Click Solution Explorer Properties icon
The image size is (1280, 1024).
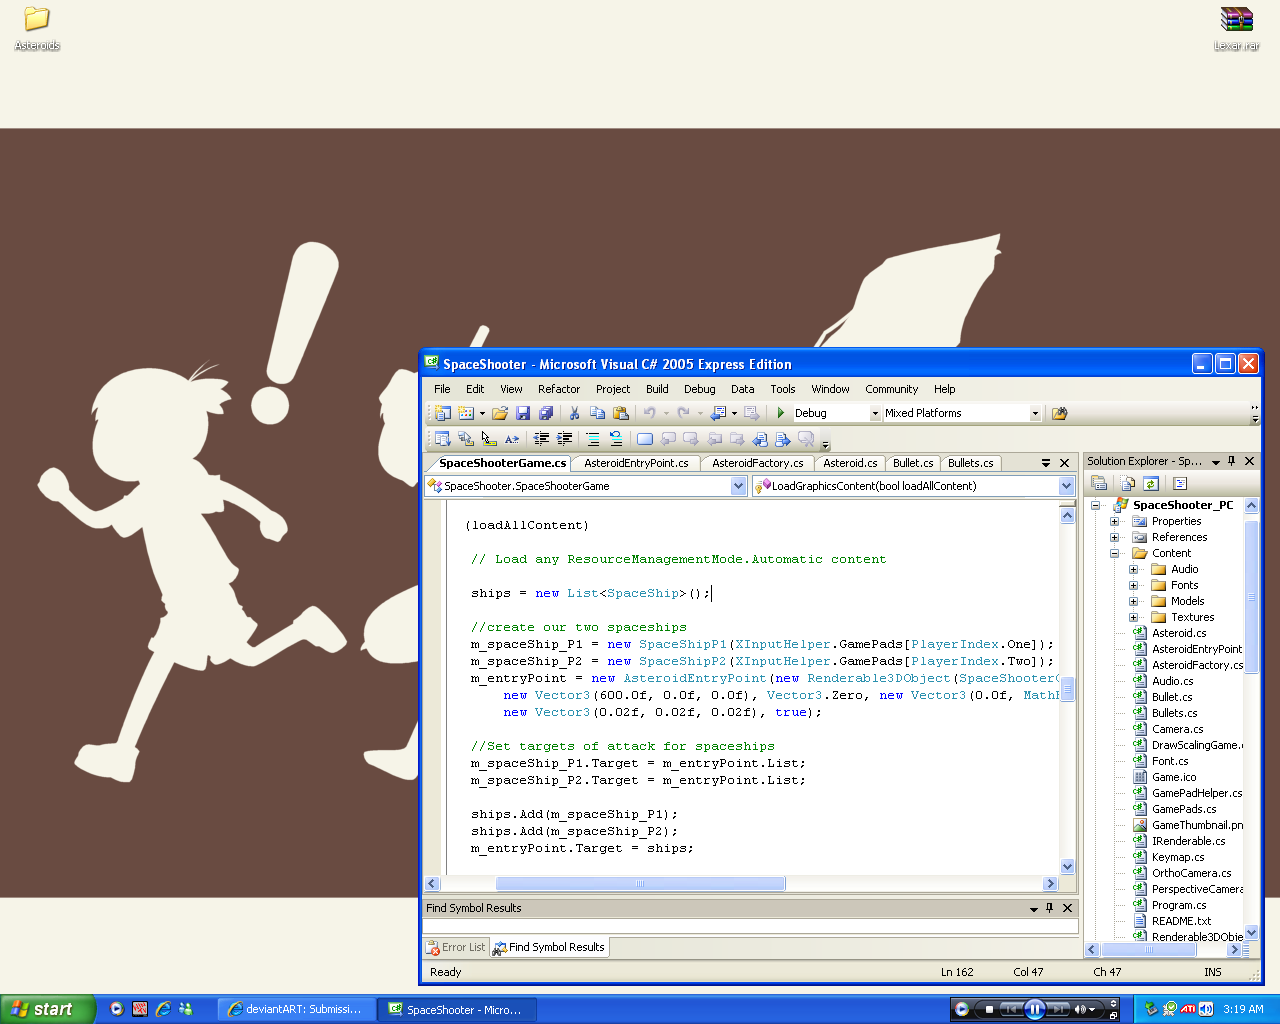point(1099,484)
